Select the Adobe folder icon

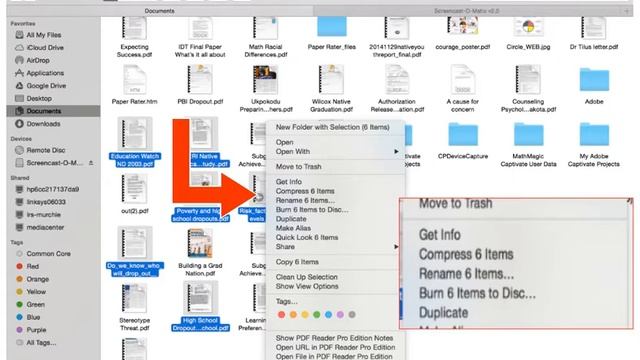click(x=594, y=80)
